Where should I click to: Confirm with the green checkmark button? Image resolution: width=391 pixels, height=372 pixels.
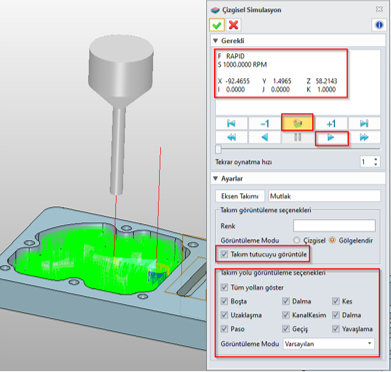[217, 25]
